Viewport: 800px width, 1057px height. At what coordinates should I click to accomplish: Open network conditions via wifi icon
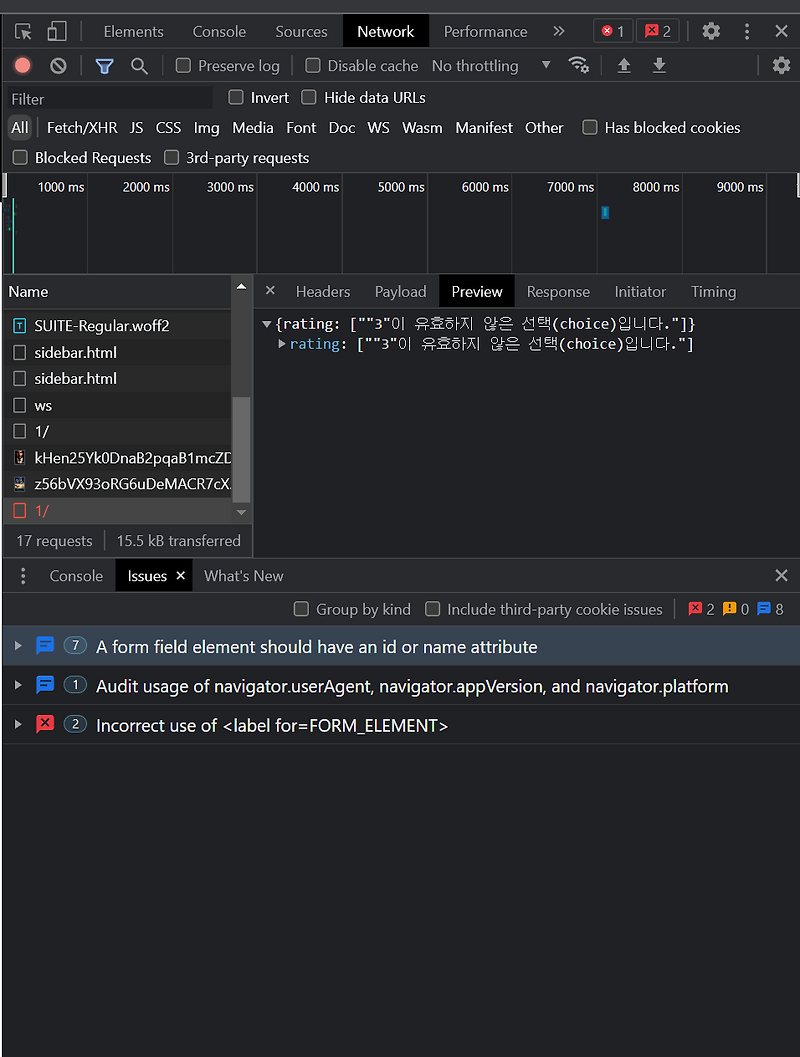click(x=579, y=65)
